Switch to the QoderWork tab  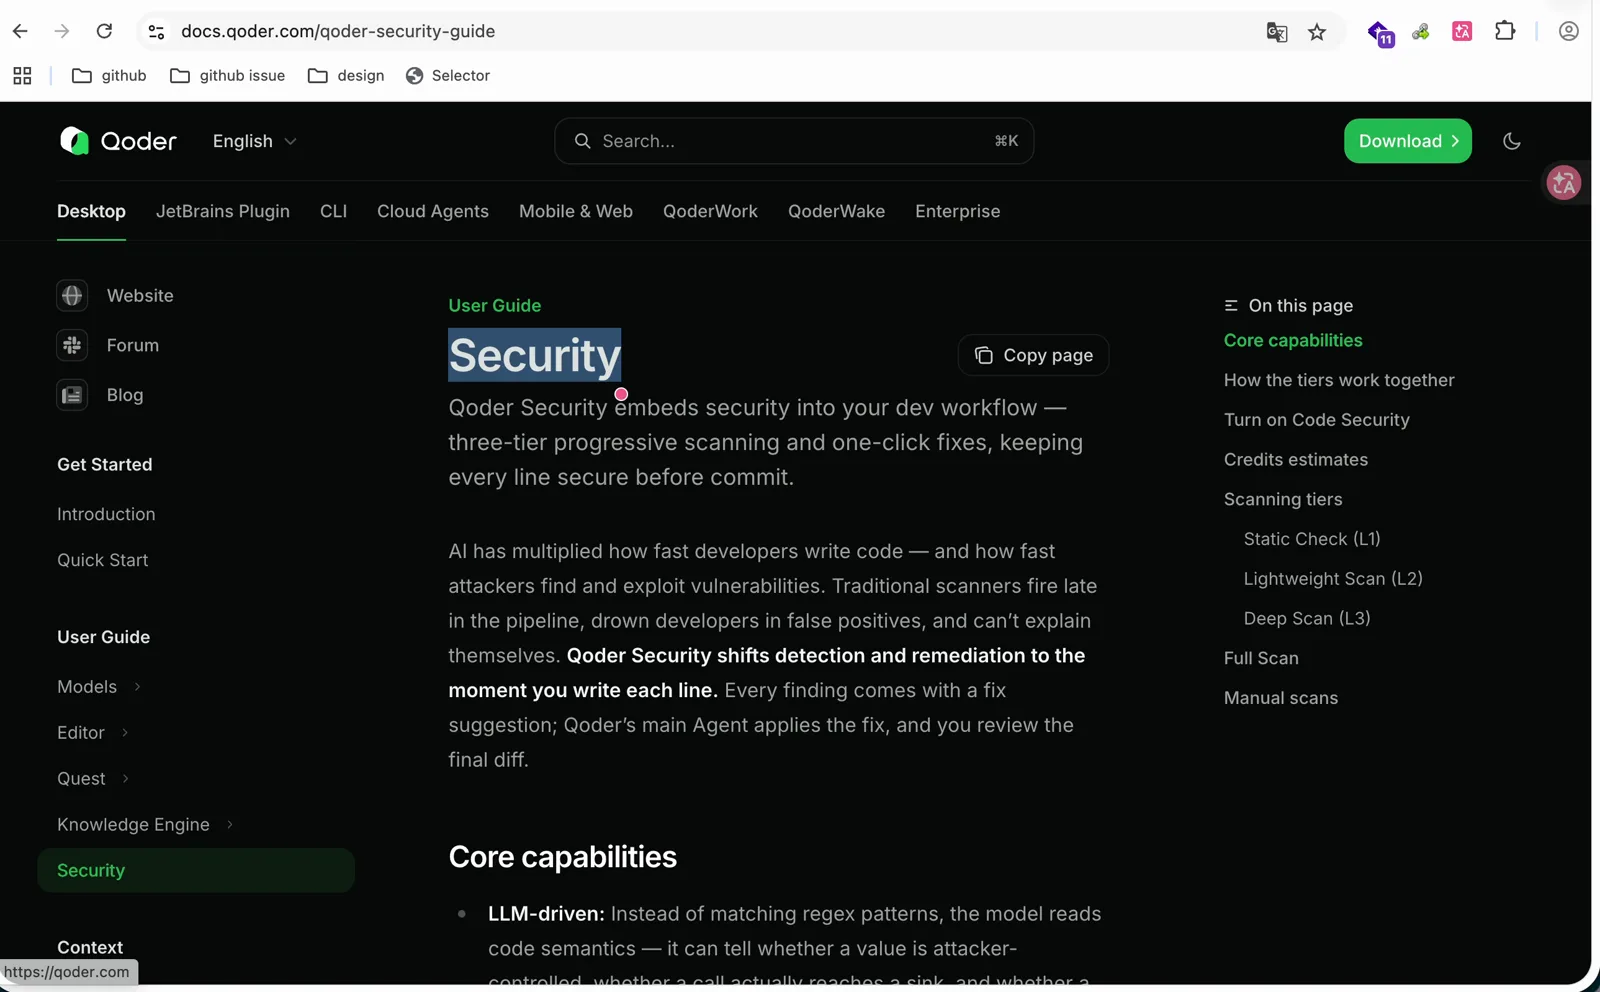pyautogui.click(x=710, y=211)
